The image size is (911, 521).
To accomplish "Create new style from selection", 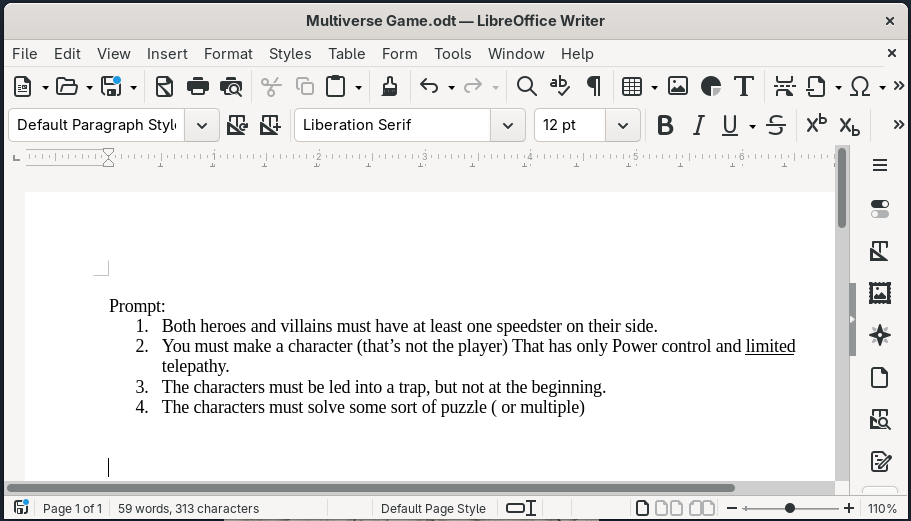I will click(x=270, y=125).
